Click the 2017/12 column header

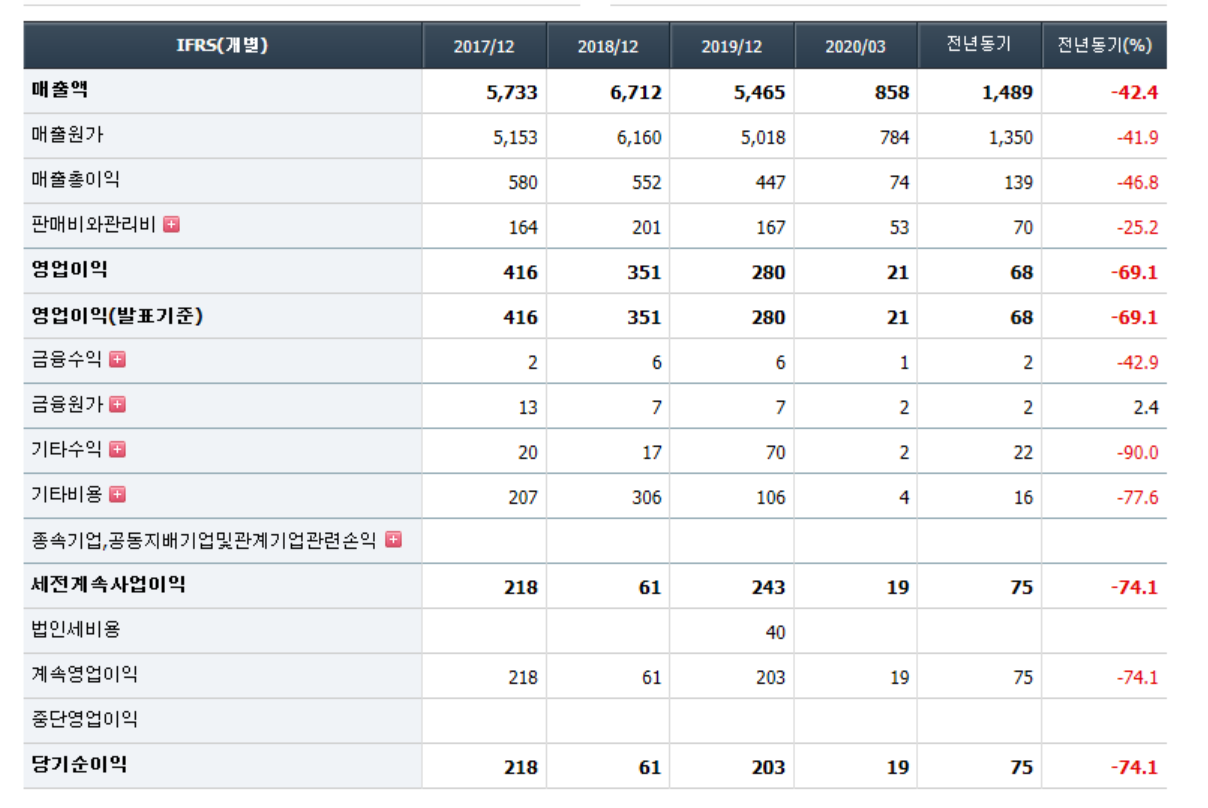coord(484,47)
